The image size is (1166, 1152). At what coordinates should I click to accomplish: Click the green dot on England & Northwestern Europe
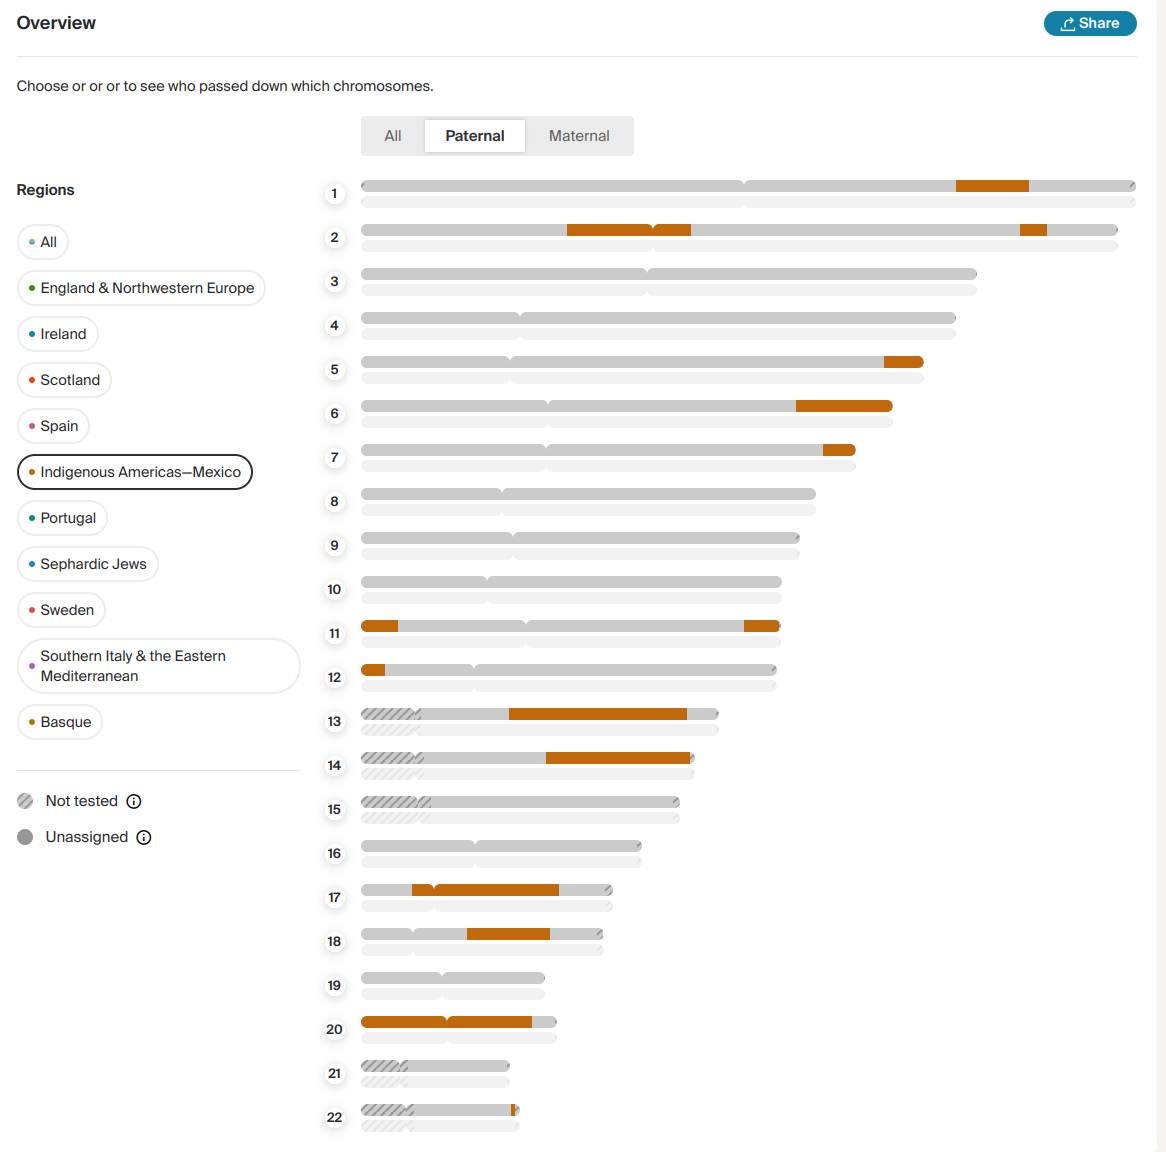(30, 287)
